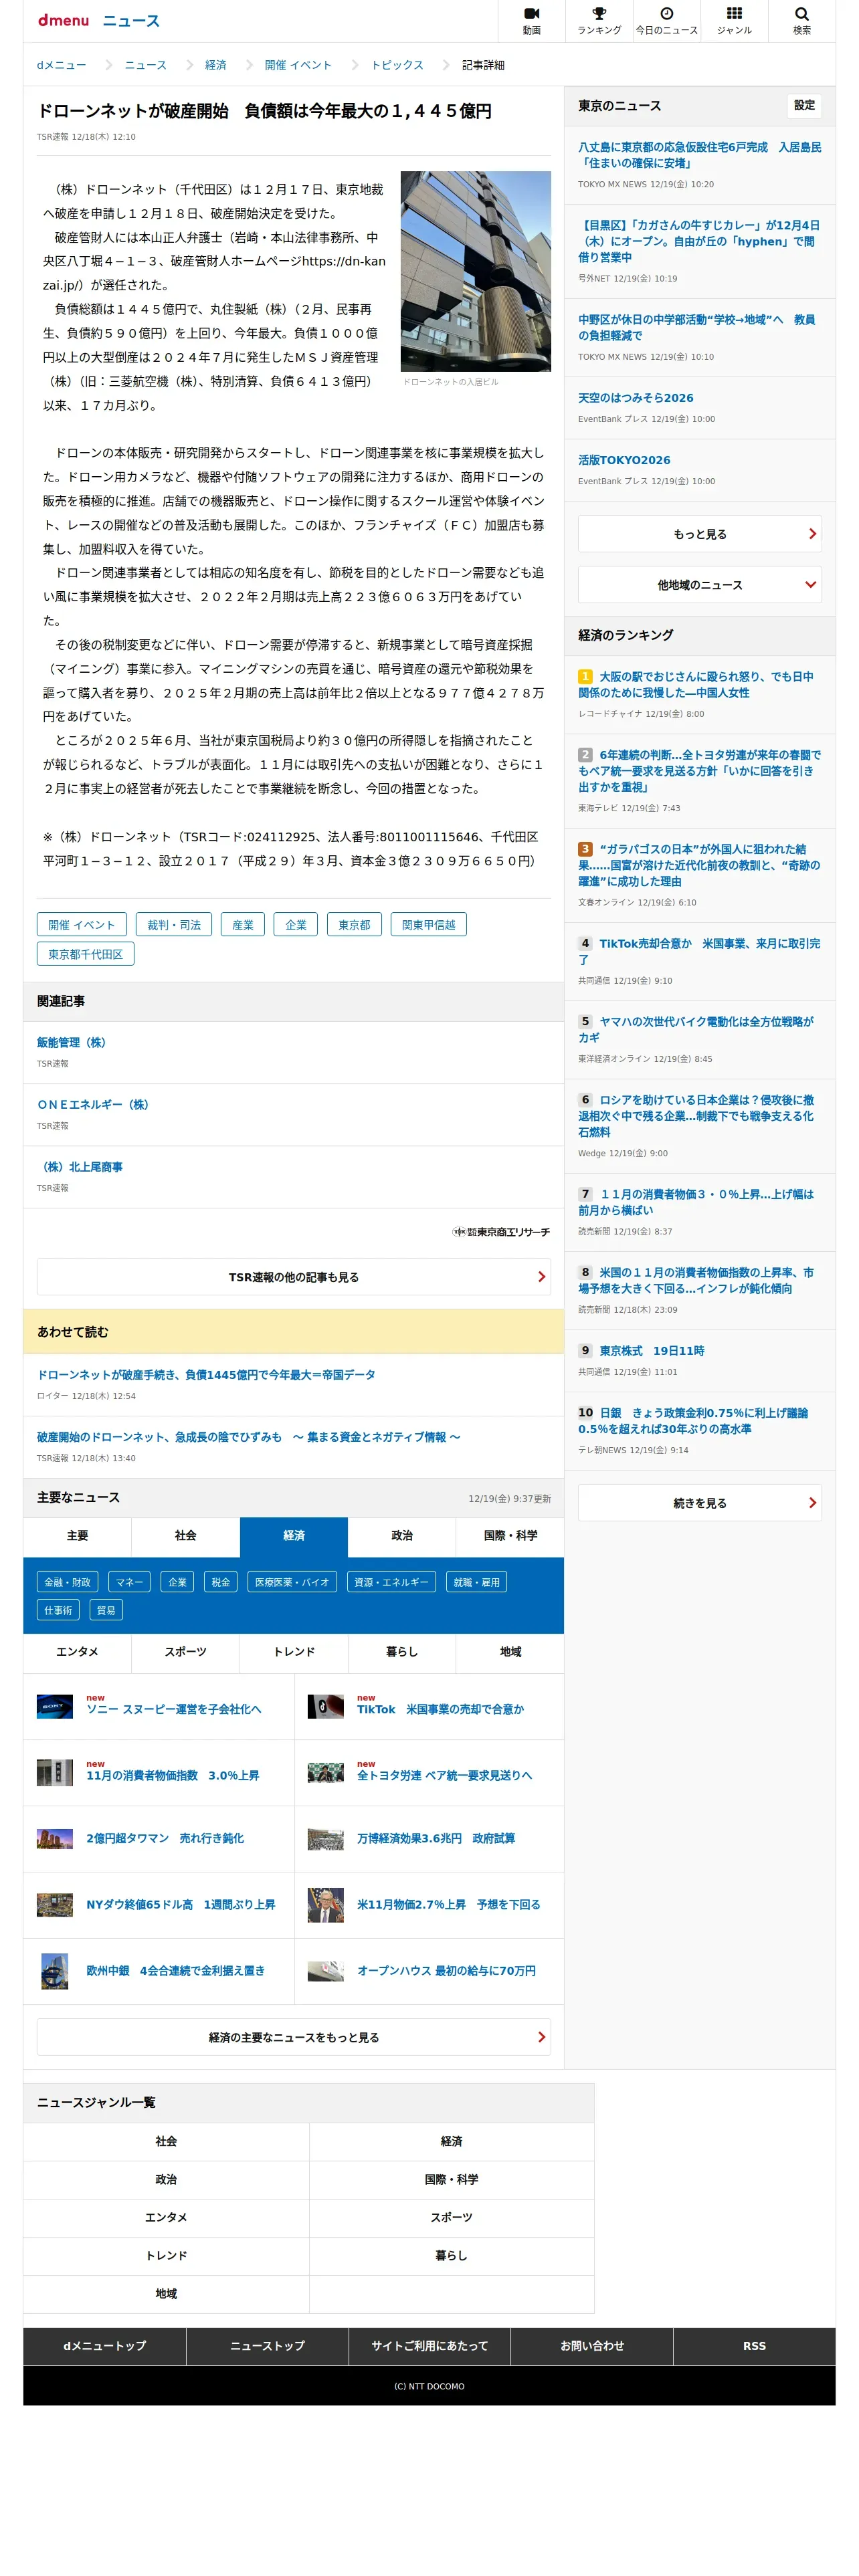Click the 仕事術 subcategory tag
Image resolution: width=859 pixels, height=2576 pixels.
(58, 1610)
